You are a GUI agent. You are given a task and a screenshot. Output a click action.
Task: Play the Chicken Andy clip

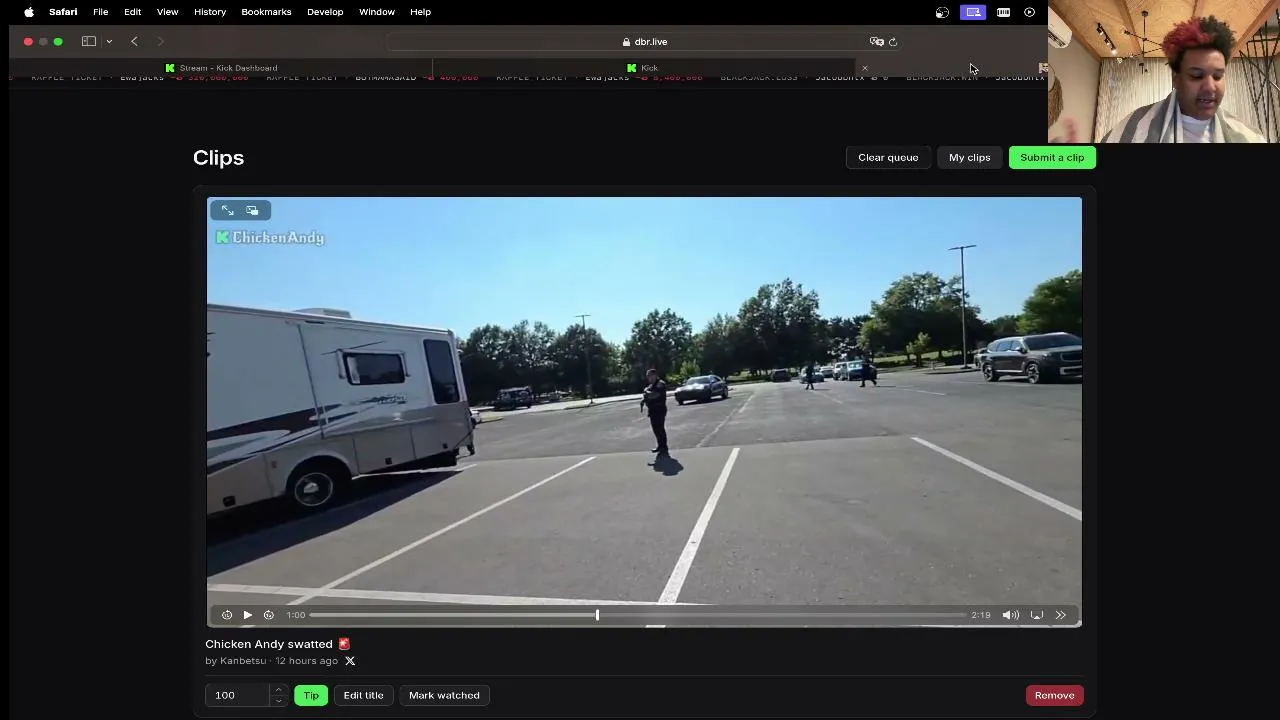point(247,615)
